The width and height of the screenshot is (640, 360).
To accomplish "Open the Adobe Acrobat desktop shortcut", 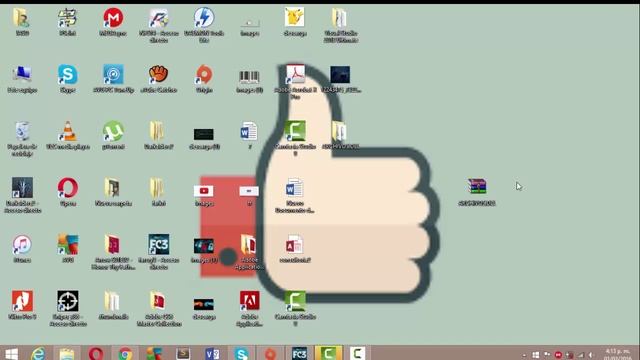I will point(295,75).
